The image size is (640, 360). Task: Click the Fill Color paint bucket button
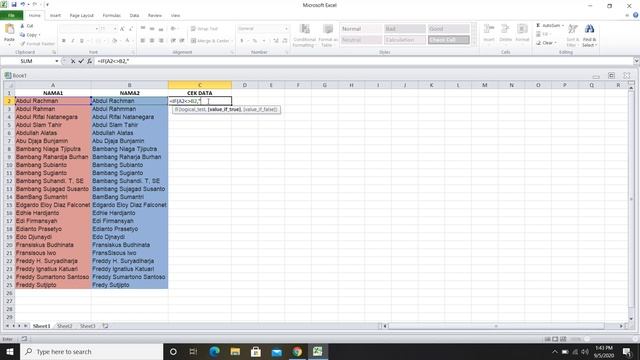[115, 41]
